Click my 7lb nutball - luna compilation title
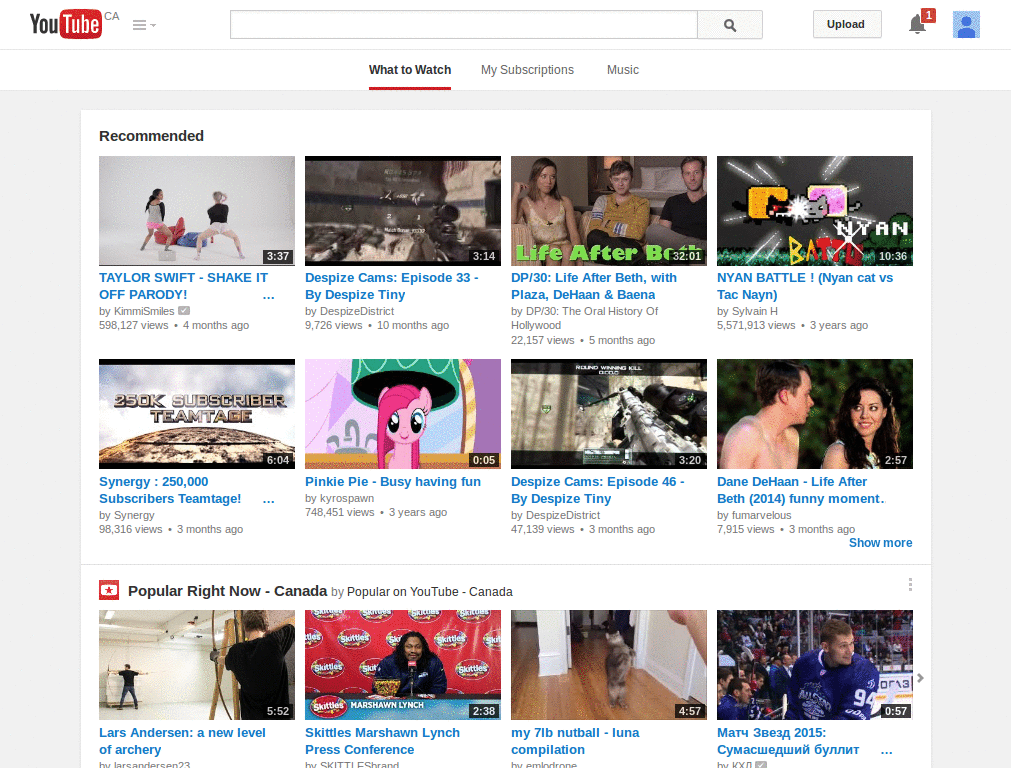1024x768 pixels. tap(575, 741)
